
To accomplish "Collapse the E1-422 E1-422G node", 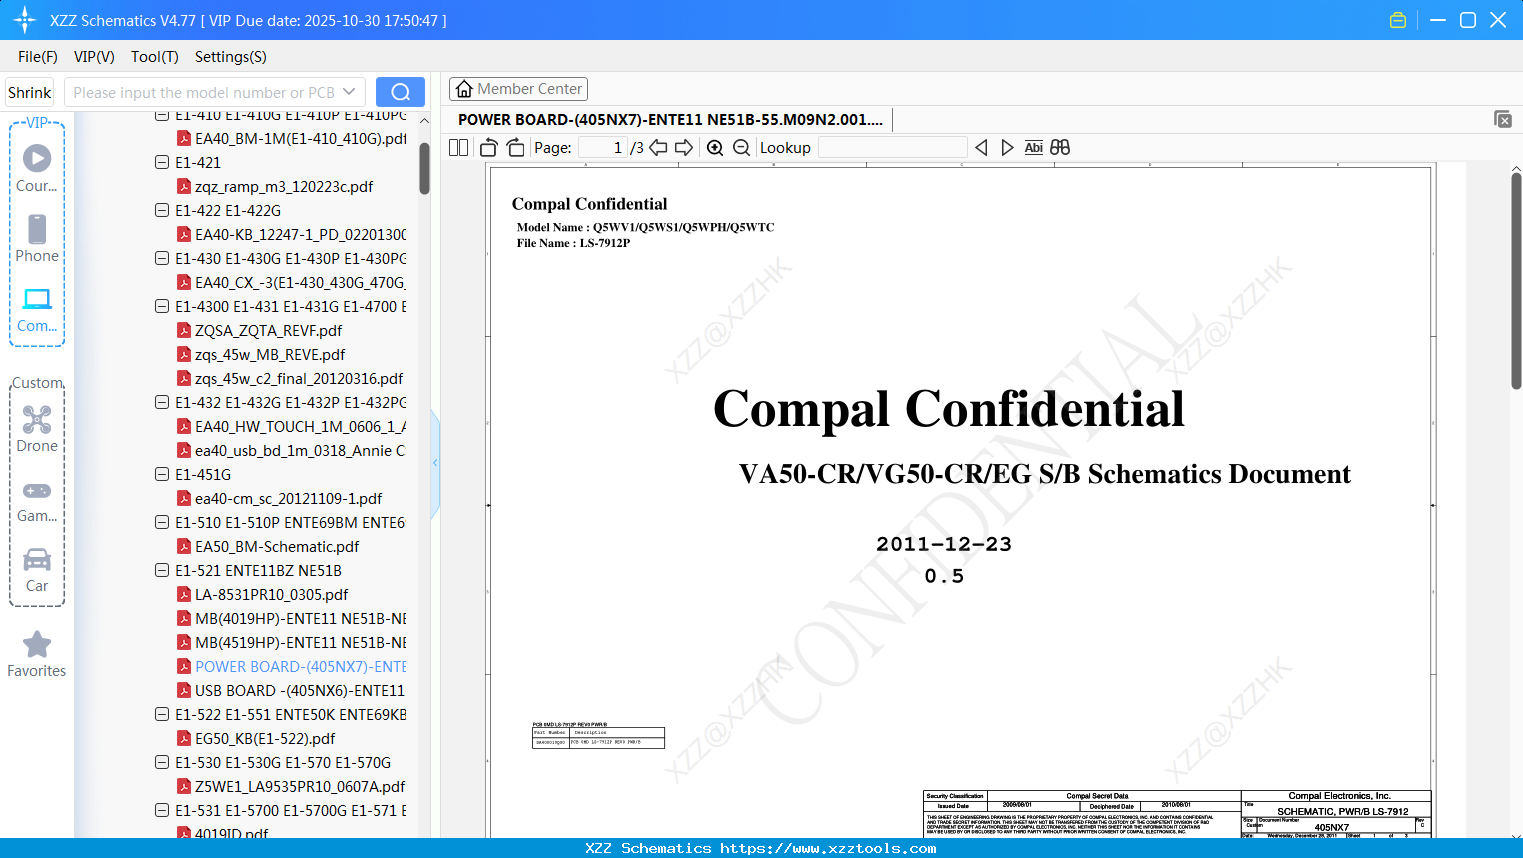I will click(162, 210).
